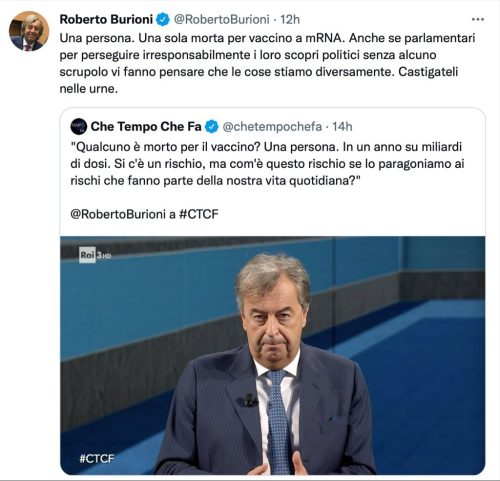Click the 12h tweet timestamp

point(290,20)
